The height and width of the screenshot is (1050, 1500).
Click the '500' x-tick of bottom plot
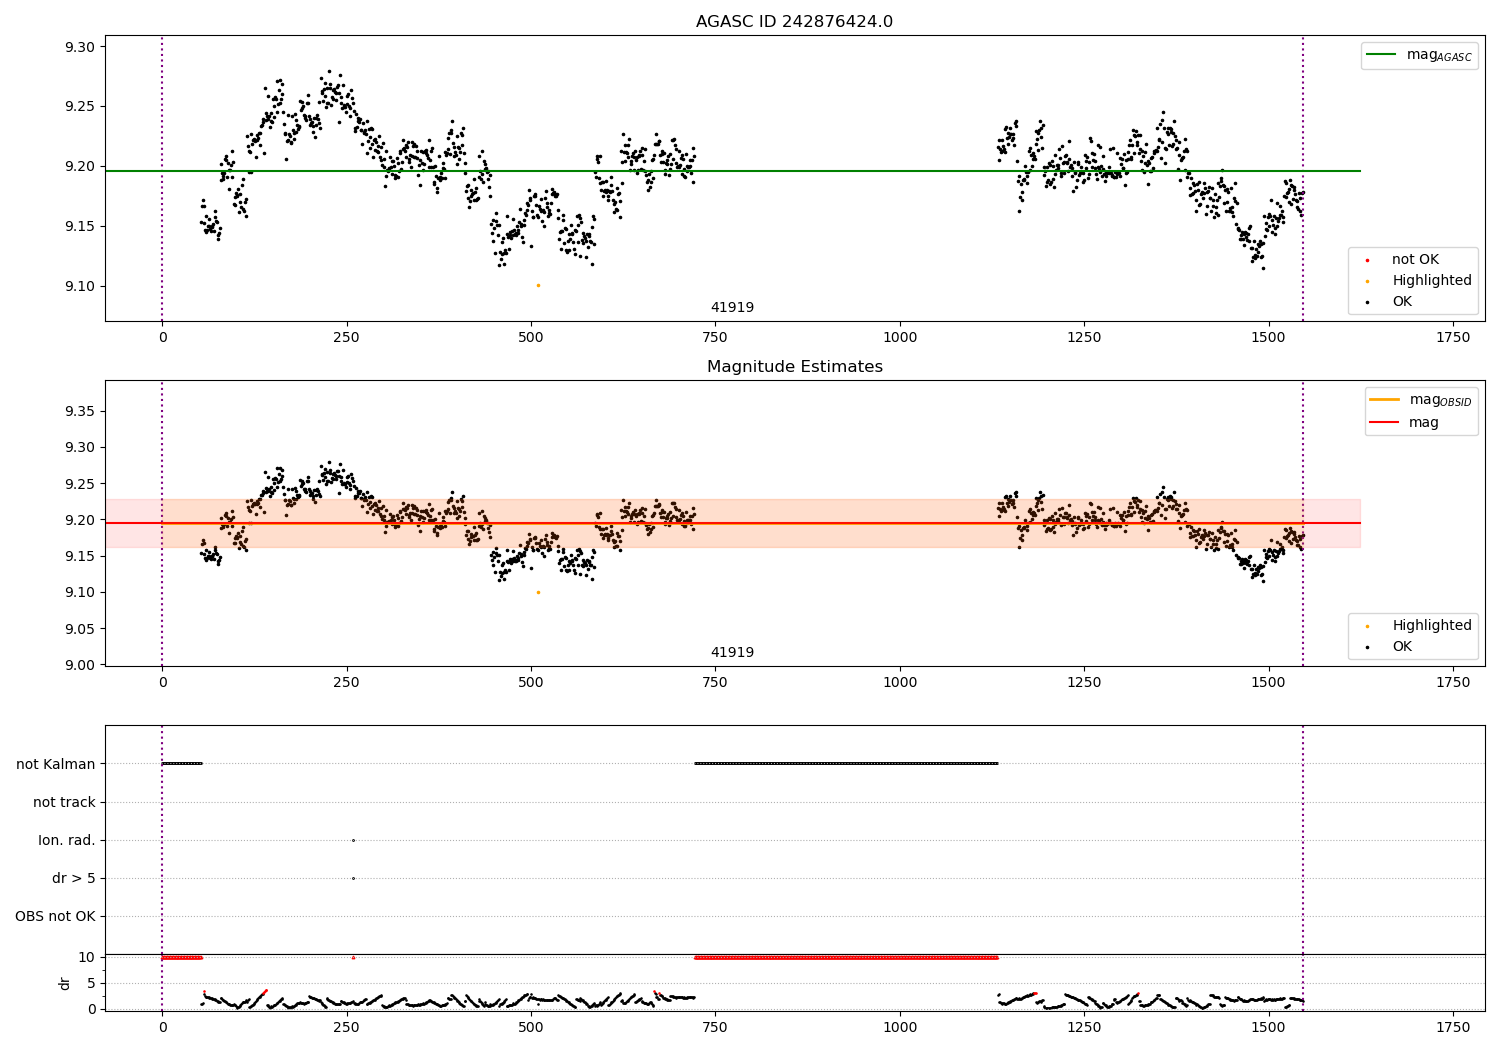(x=531, y=1027)
